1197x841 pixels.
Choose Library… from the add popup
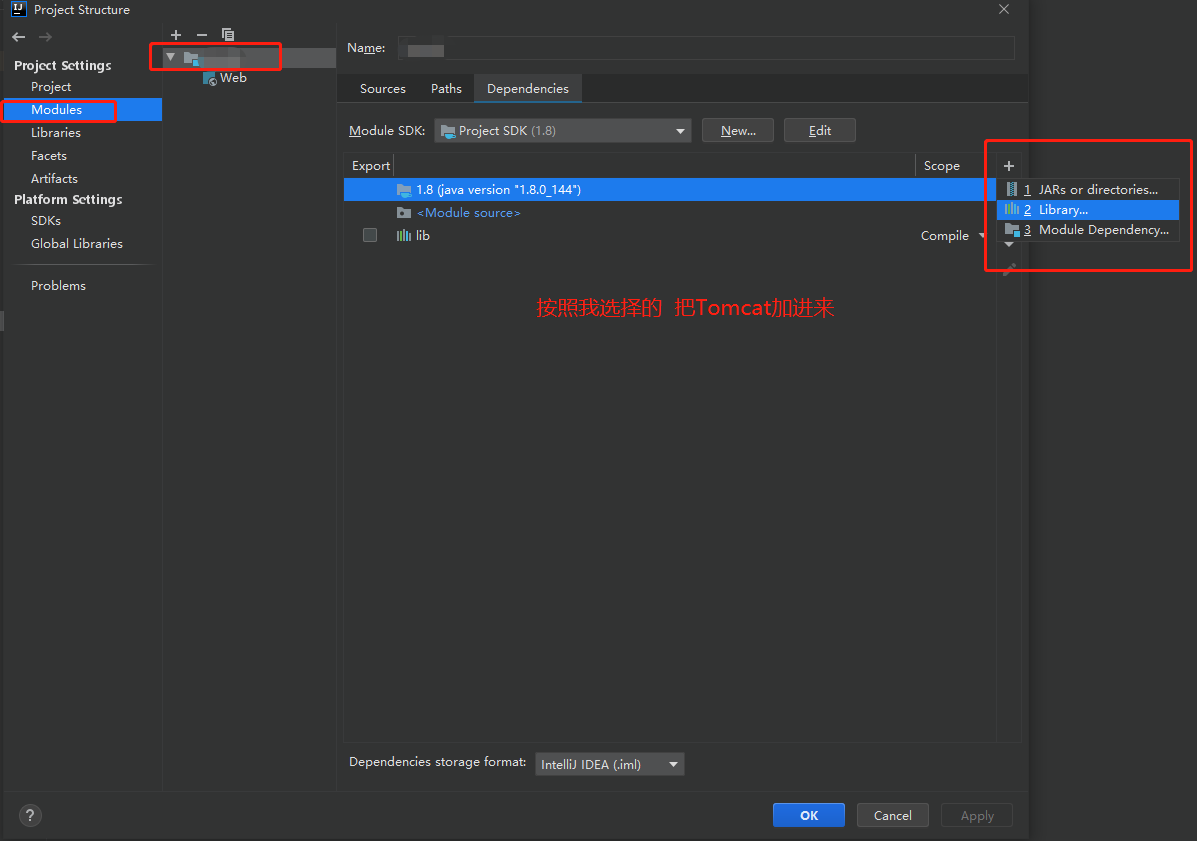click(x=1088, y=210)
